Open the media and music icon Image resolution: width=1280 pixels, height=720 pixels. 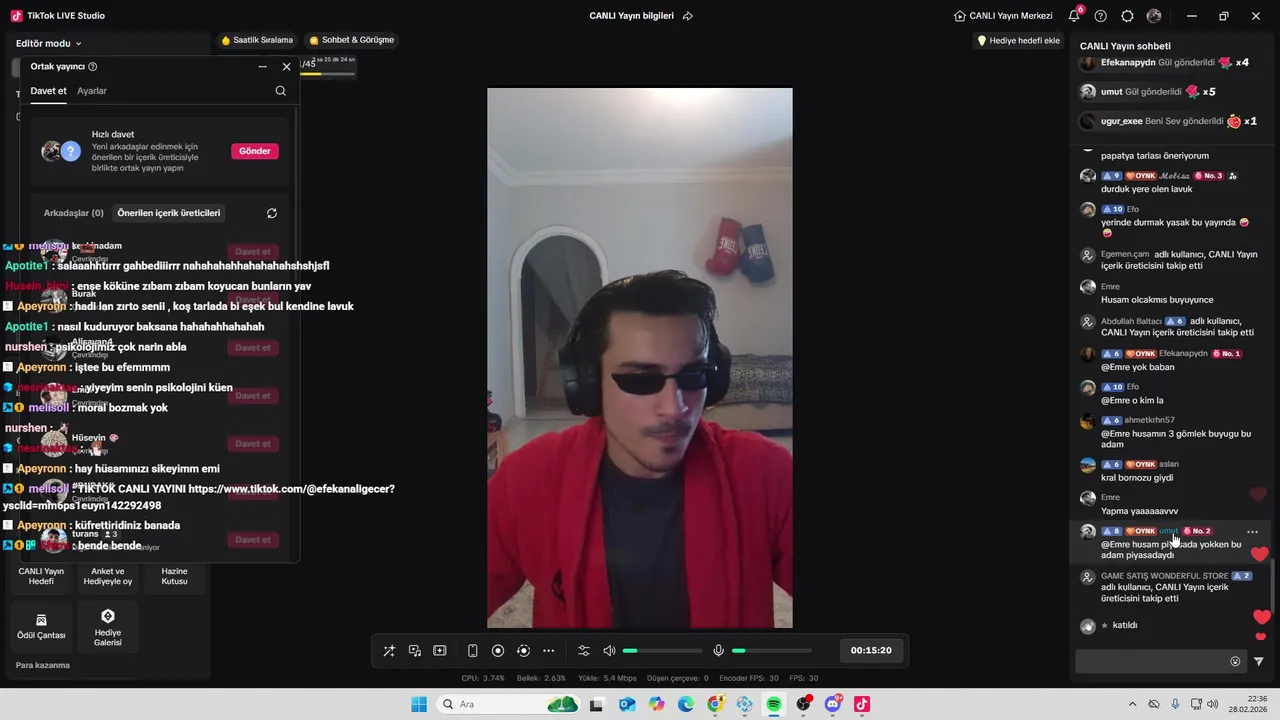[x=414, y=651]
